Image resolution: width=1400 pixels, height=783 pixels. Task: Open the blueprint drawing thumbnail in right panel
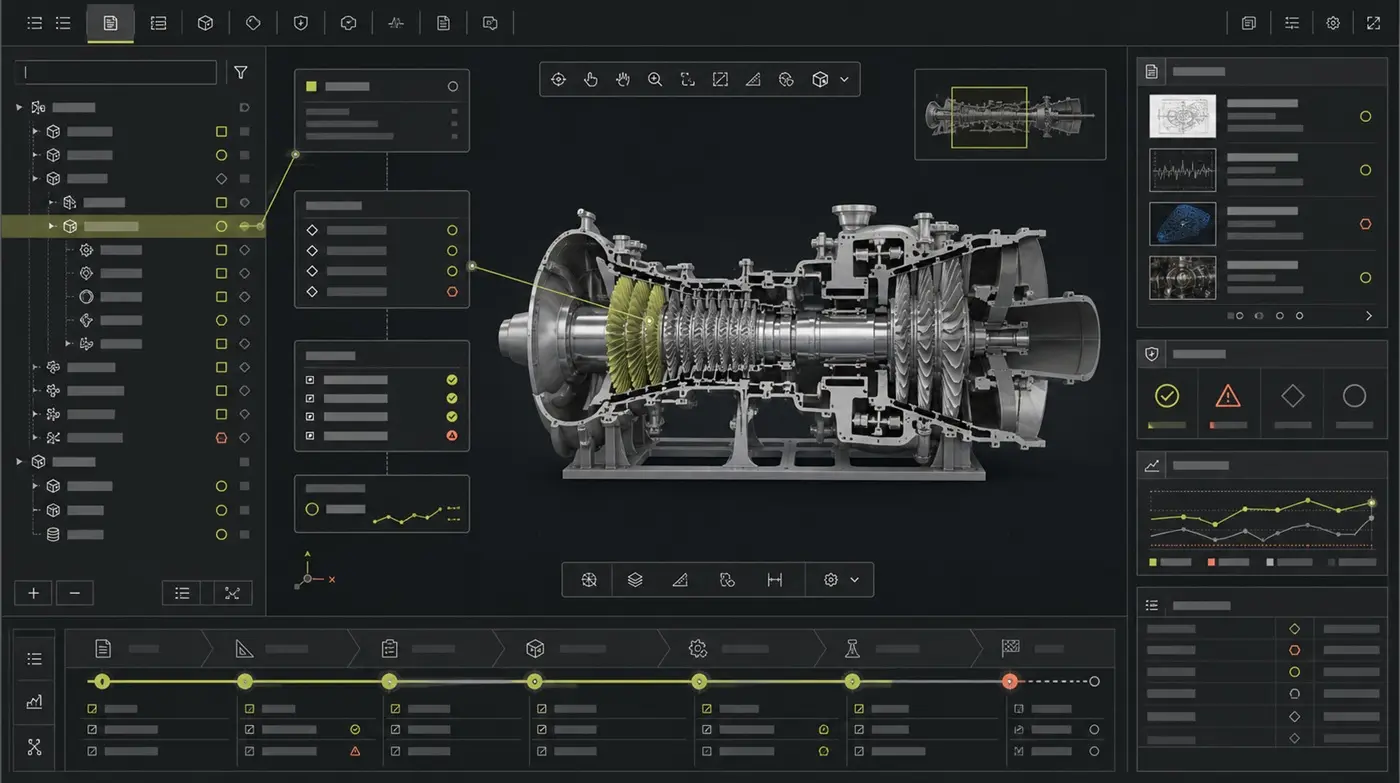[1182, 116]
